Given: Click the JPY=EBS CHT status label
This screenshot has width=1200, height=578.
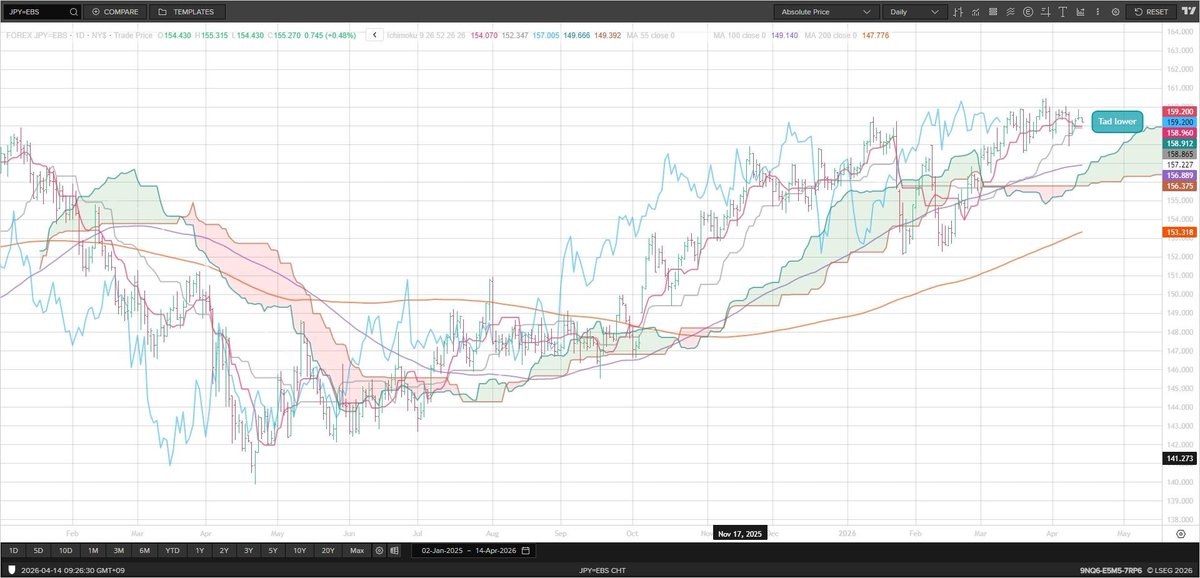Looking at the screenshot, I should [x=604, y=570].
